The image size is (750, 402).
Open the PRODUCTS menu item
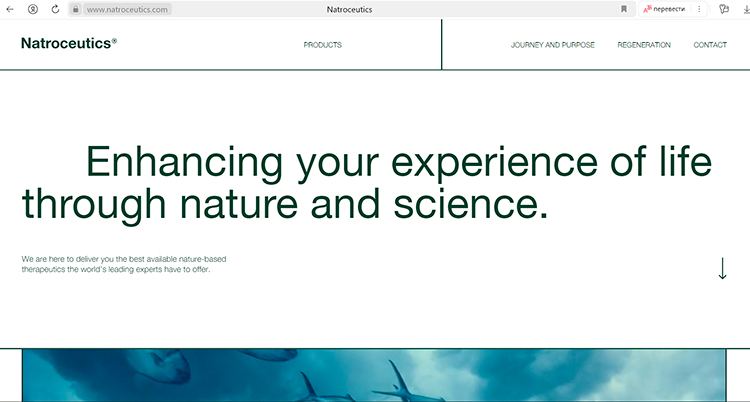322,45
